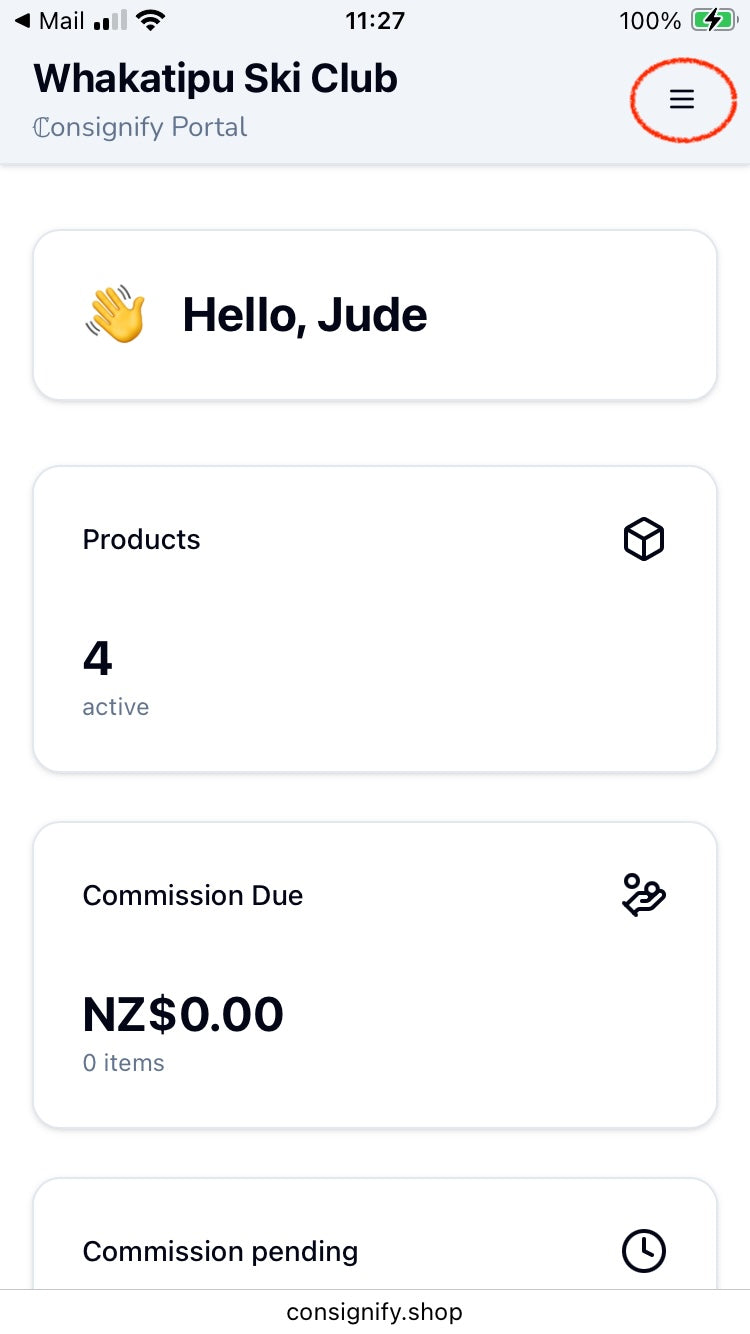Tap the waving hand emoji
This screenshot has height=1334, width=750.
[x=116, y=315]
